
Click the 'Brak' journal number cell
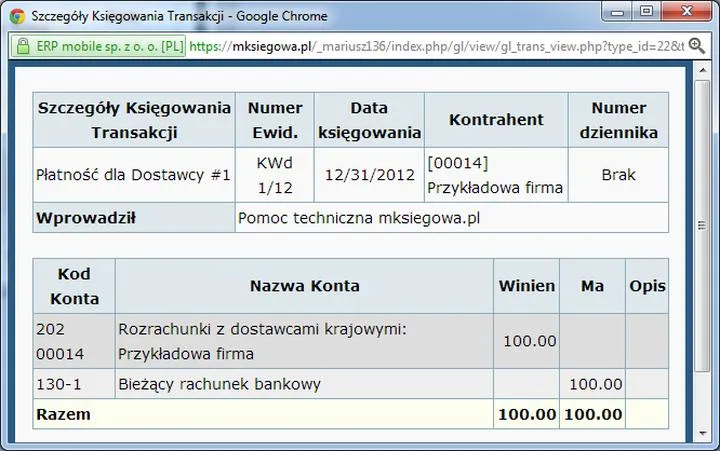click(619, 175)
